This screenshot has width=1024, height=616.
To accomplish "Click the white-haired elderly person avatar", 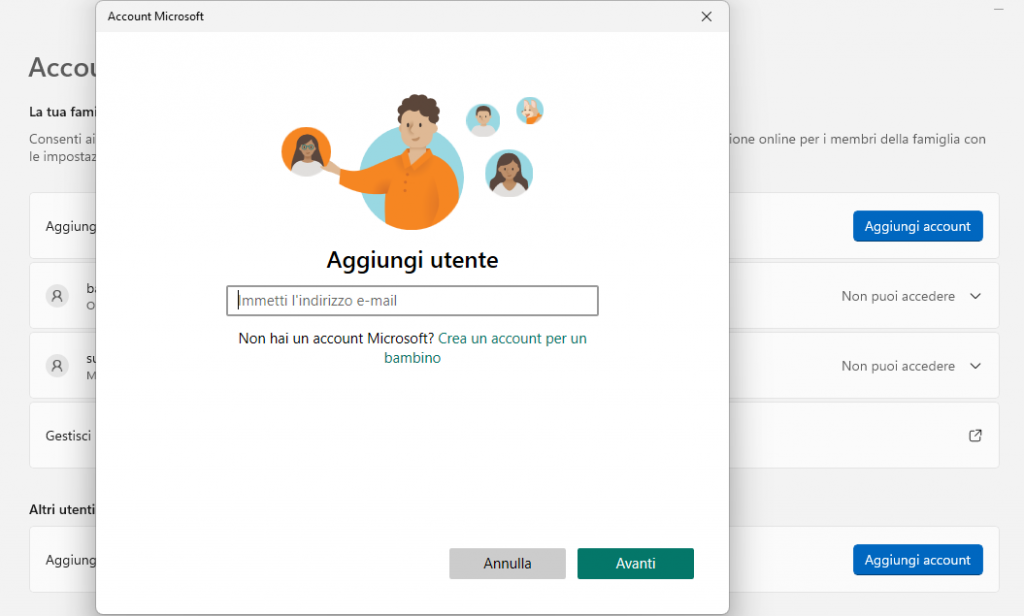I will tap(530, 110).
